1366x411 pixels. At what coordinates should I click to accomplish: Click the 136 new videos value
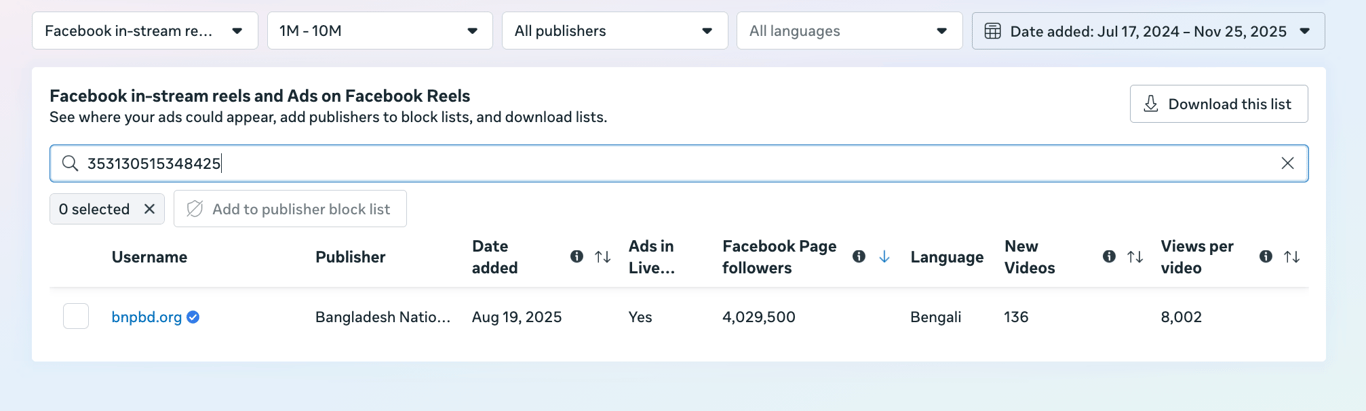tap(1016, 317)
